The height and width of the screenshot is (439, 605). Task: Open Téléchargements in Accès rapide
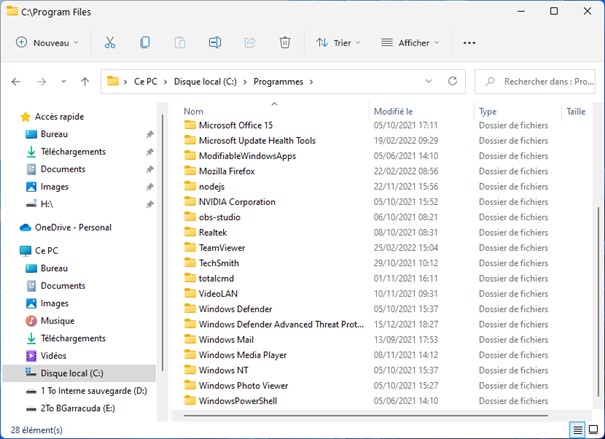click(73, 152)
